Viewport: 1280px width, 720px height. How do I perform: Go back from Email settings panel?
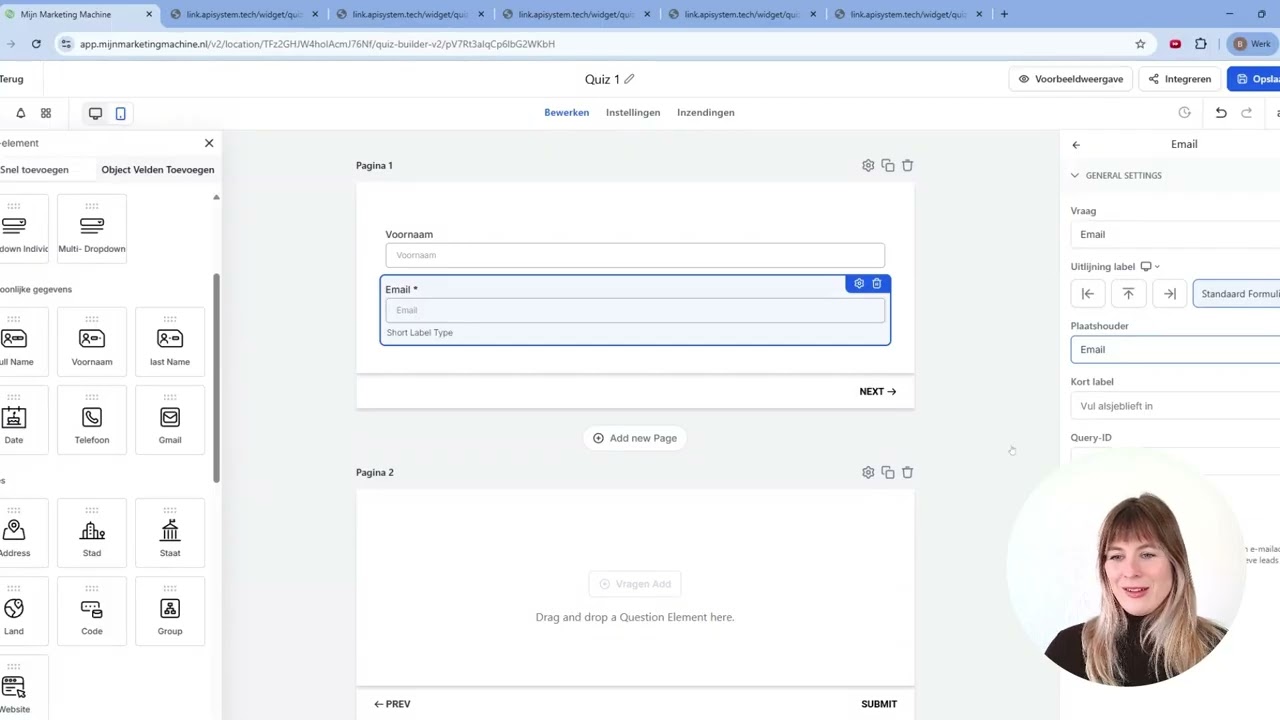[x=1076, y=145]
